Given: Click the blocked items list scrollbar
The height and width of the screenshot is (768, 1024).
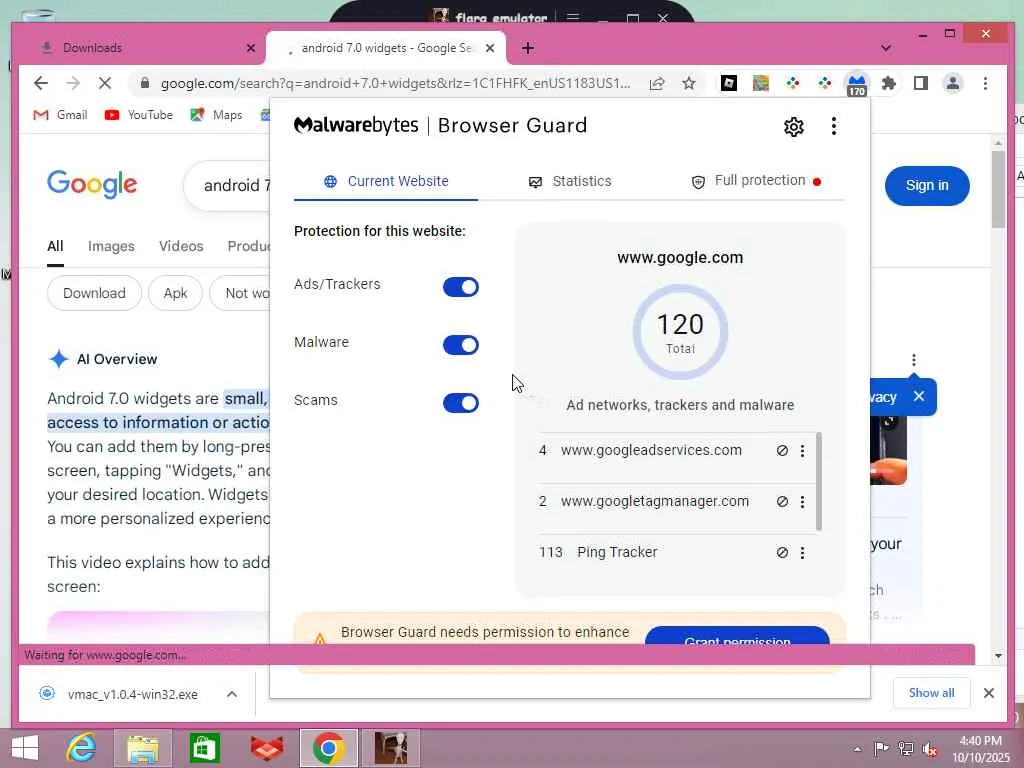Looking at the screenshot, I should click(x=818, y=481).
